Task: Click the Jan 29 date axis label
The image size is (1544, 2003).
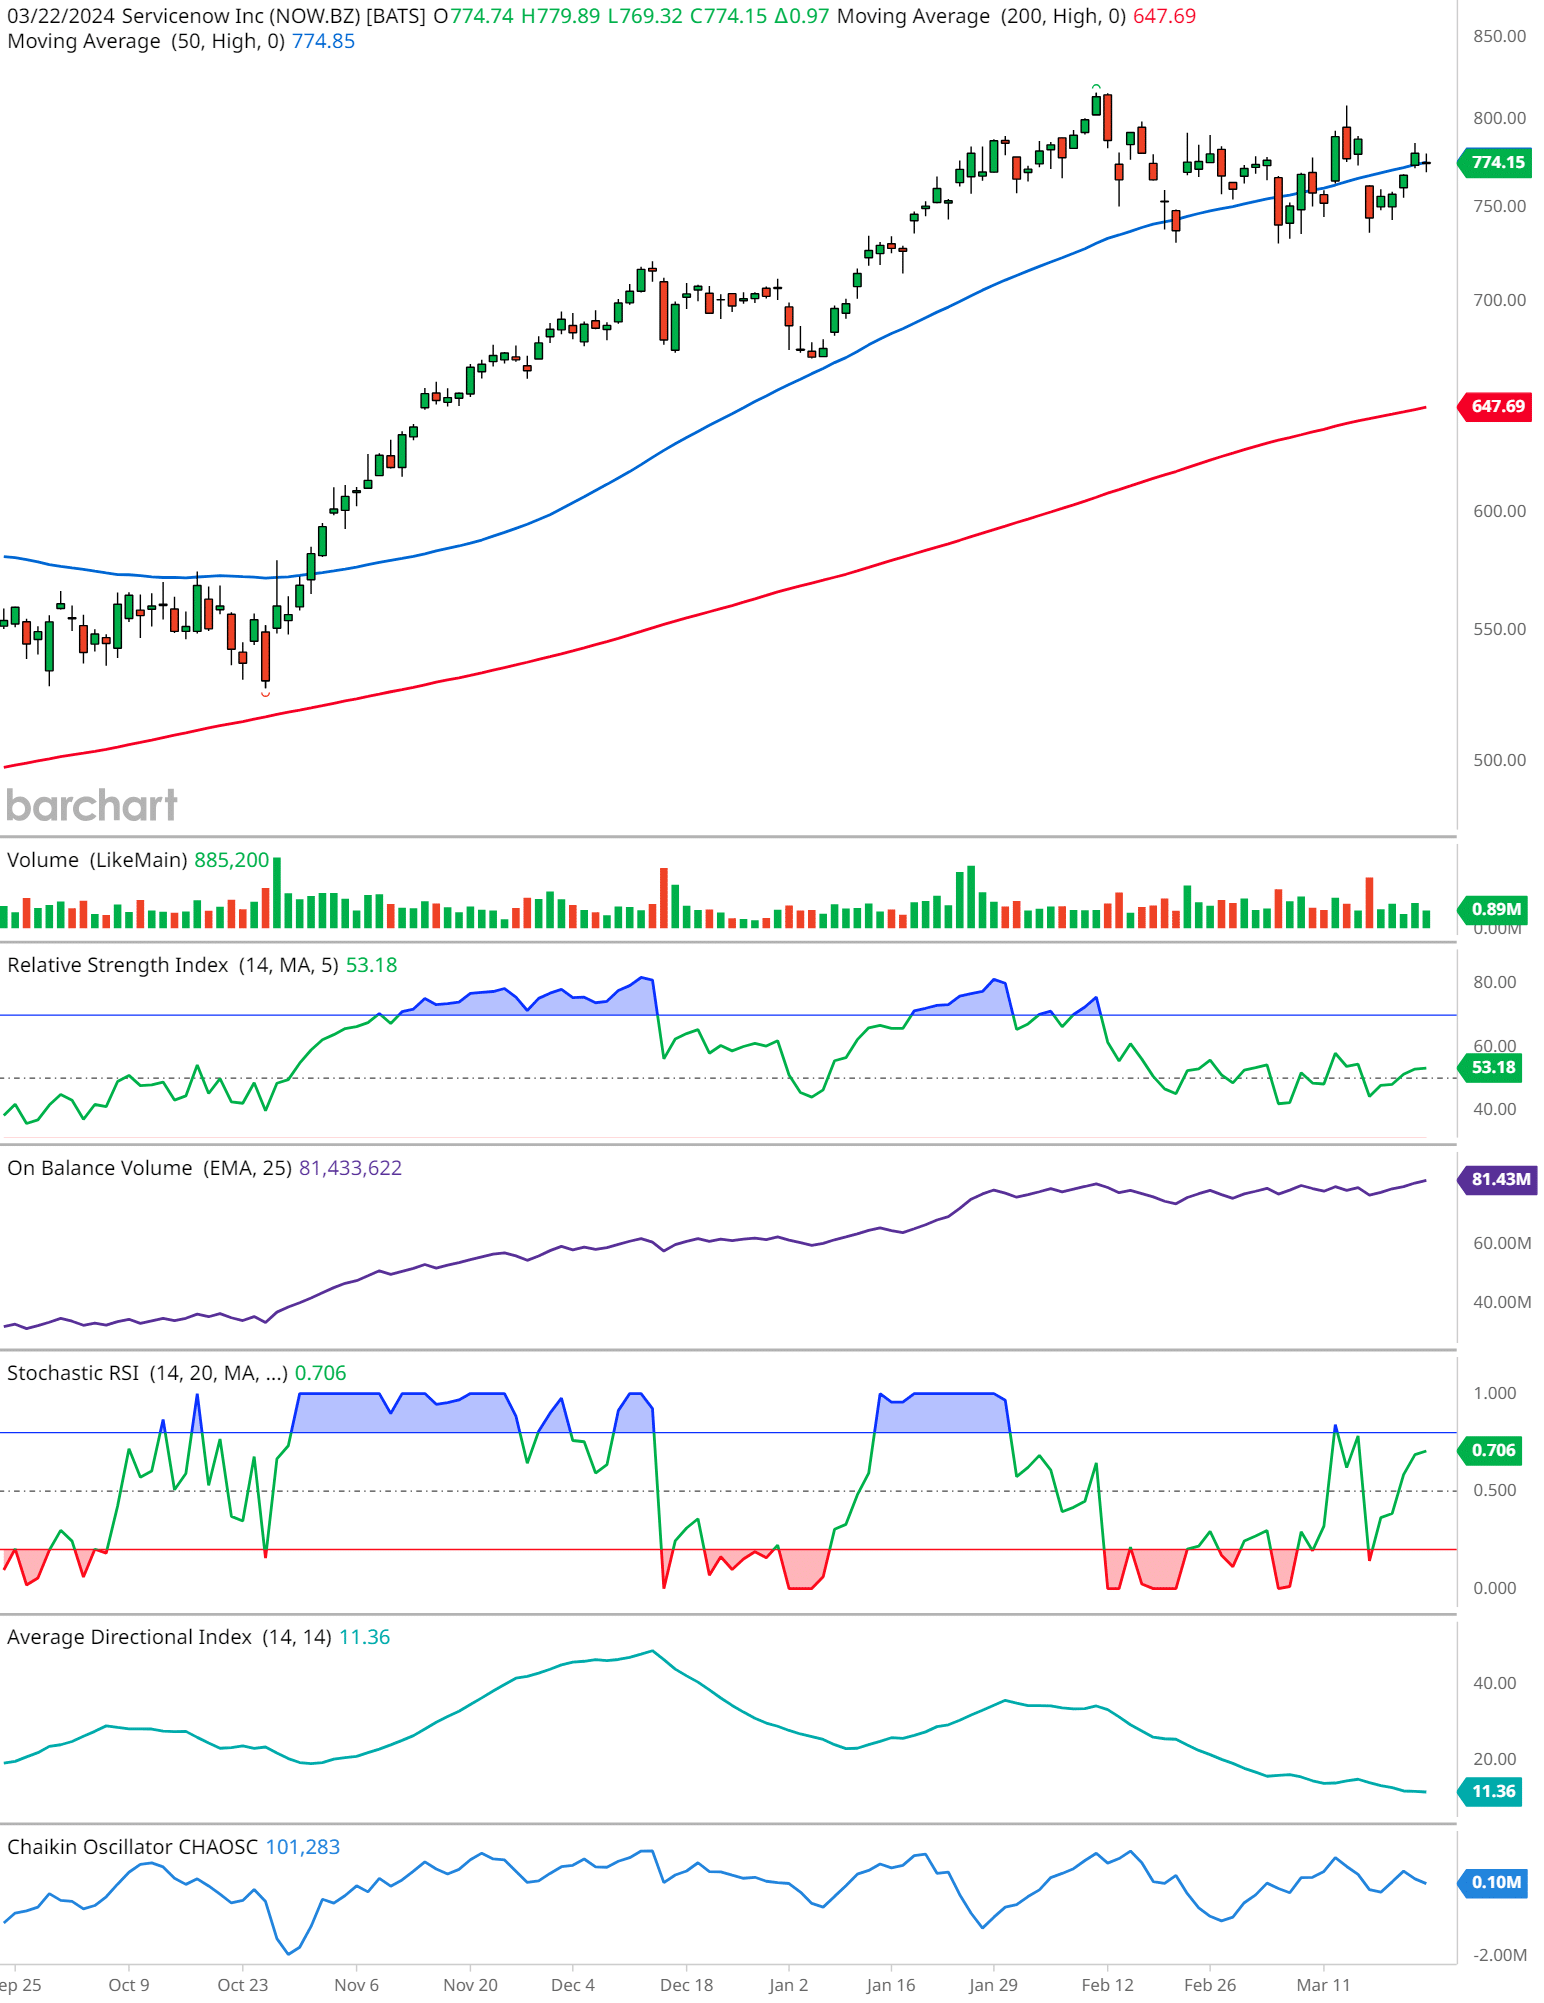Action: pyautogui.click(x=993, y=1985)
